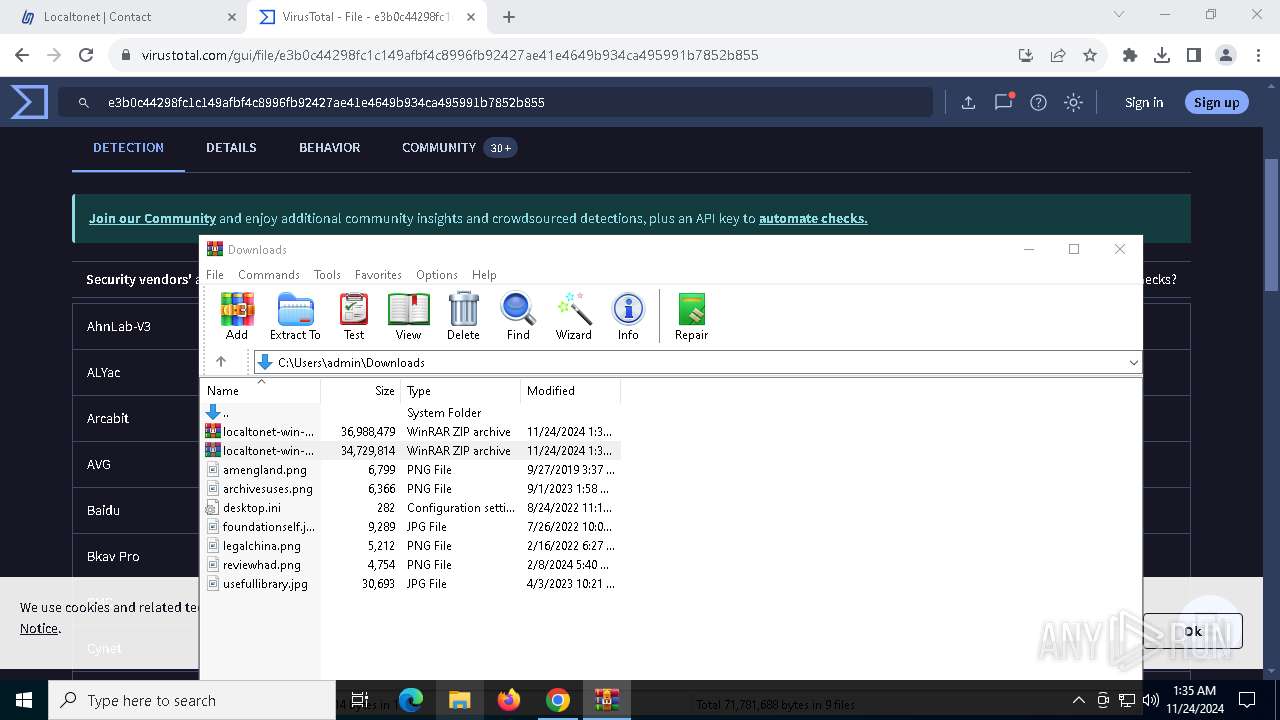Switch to the BEHAVIOR tab
Image resolution: width=1280 pixels, height=720 pixels.
pos(329,147)
